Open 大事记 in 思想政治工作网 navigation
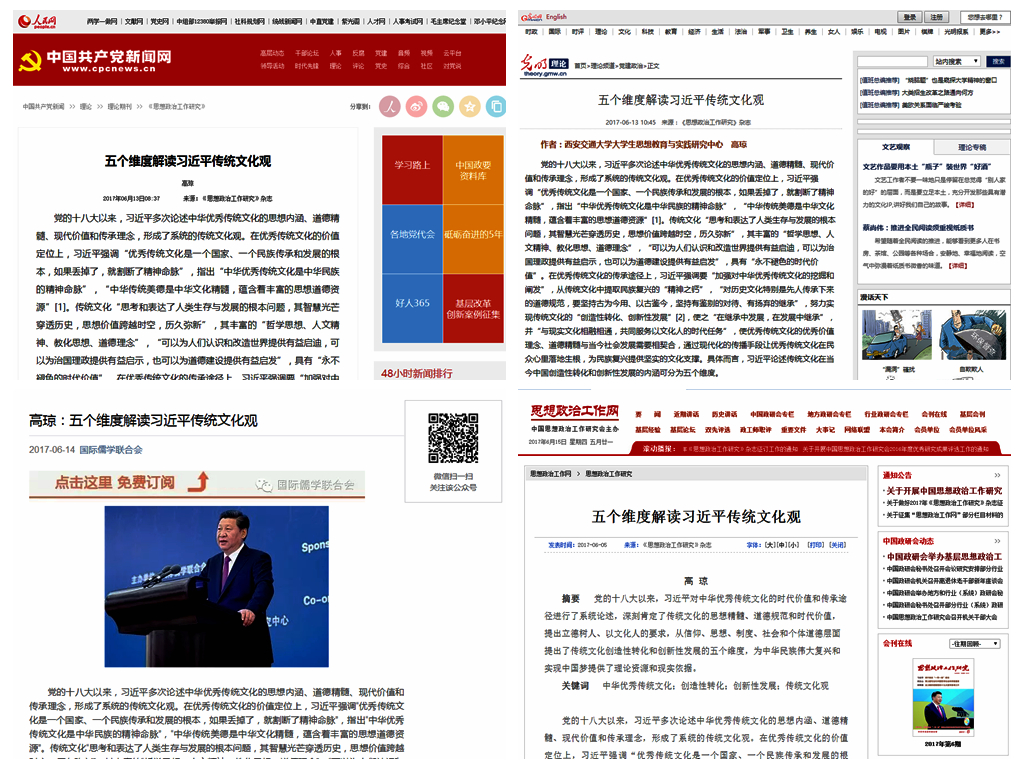The width and height of the screenshot is (1024, 768). pos(825,430)
